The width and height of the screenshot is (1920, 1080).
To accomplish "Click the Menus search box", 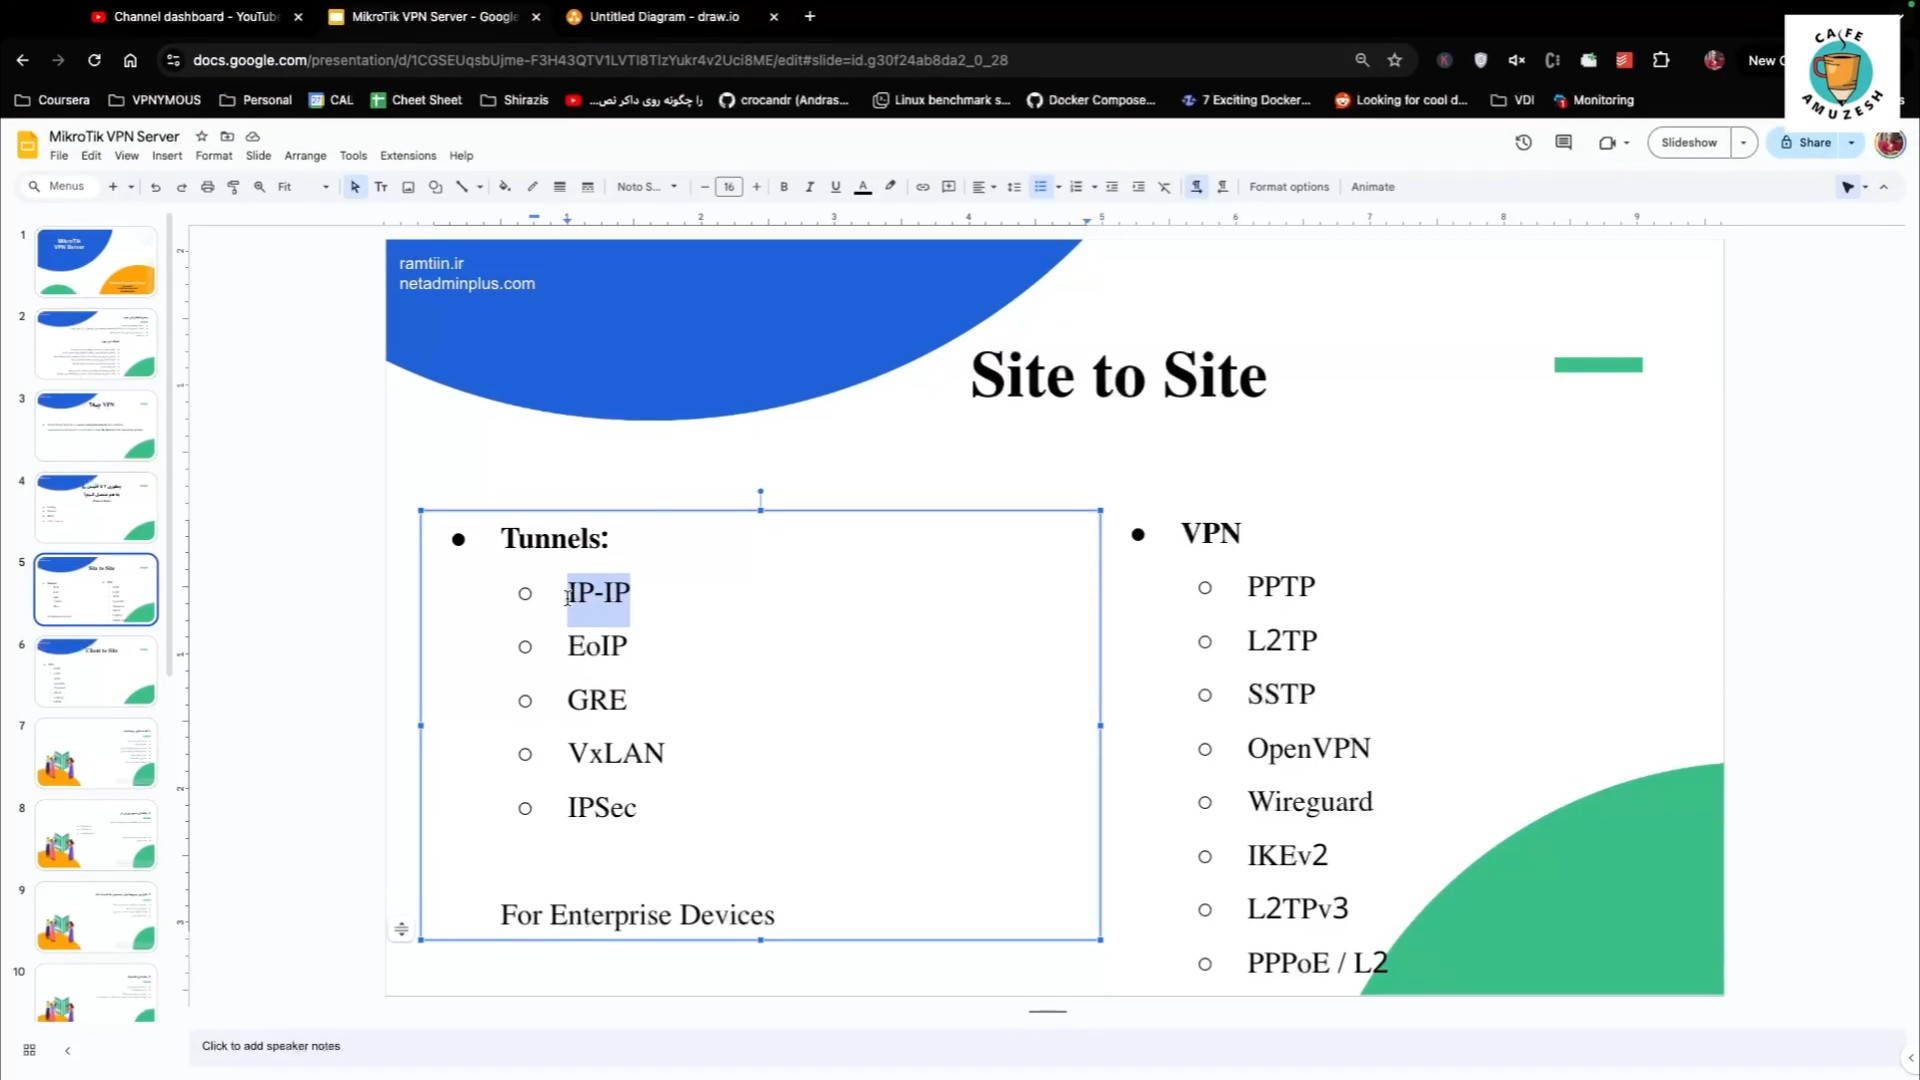I will coord(59,187).
